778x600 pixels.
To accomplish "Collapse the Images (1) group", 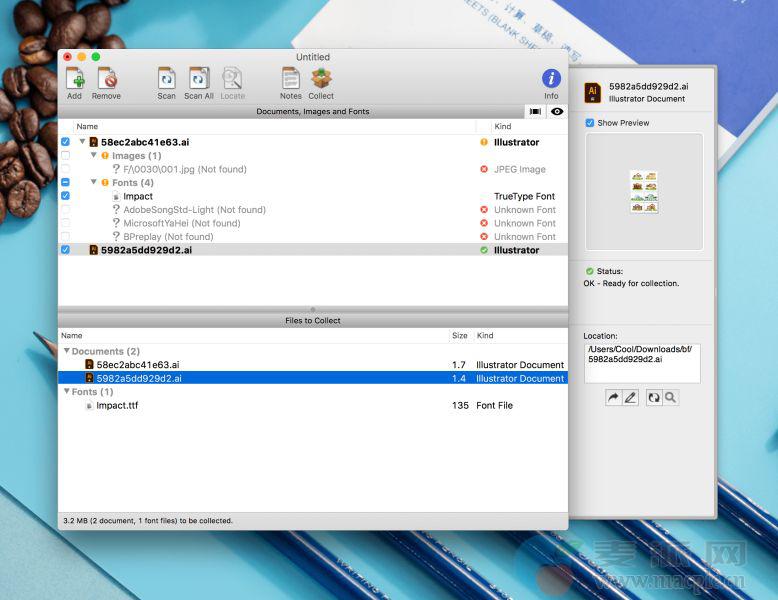I will (94, 156).
